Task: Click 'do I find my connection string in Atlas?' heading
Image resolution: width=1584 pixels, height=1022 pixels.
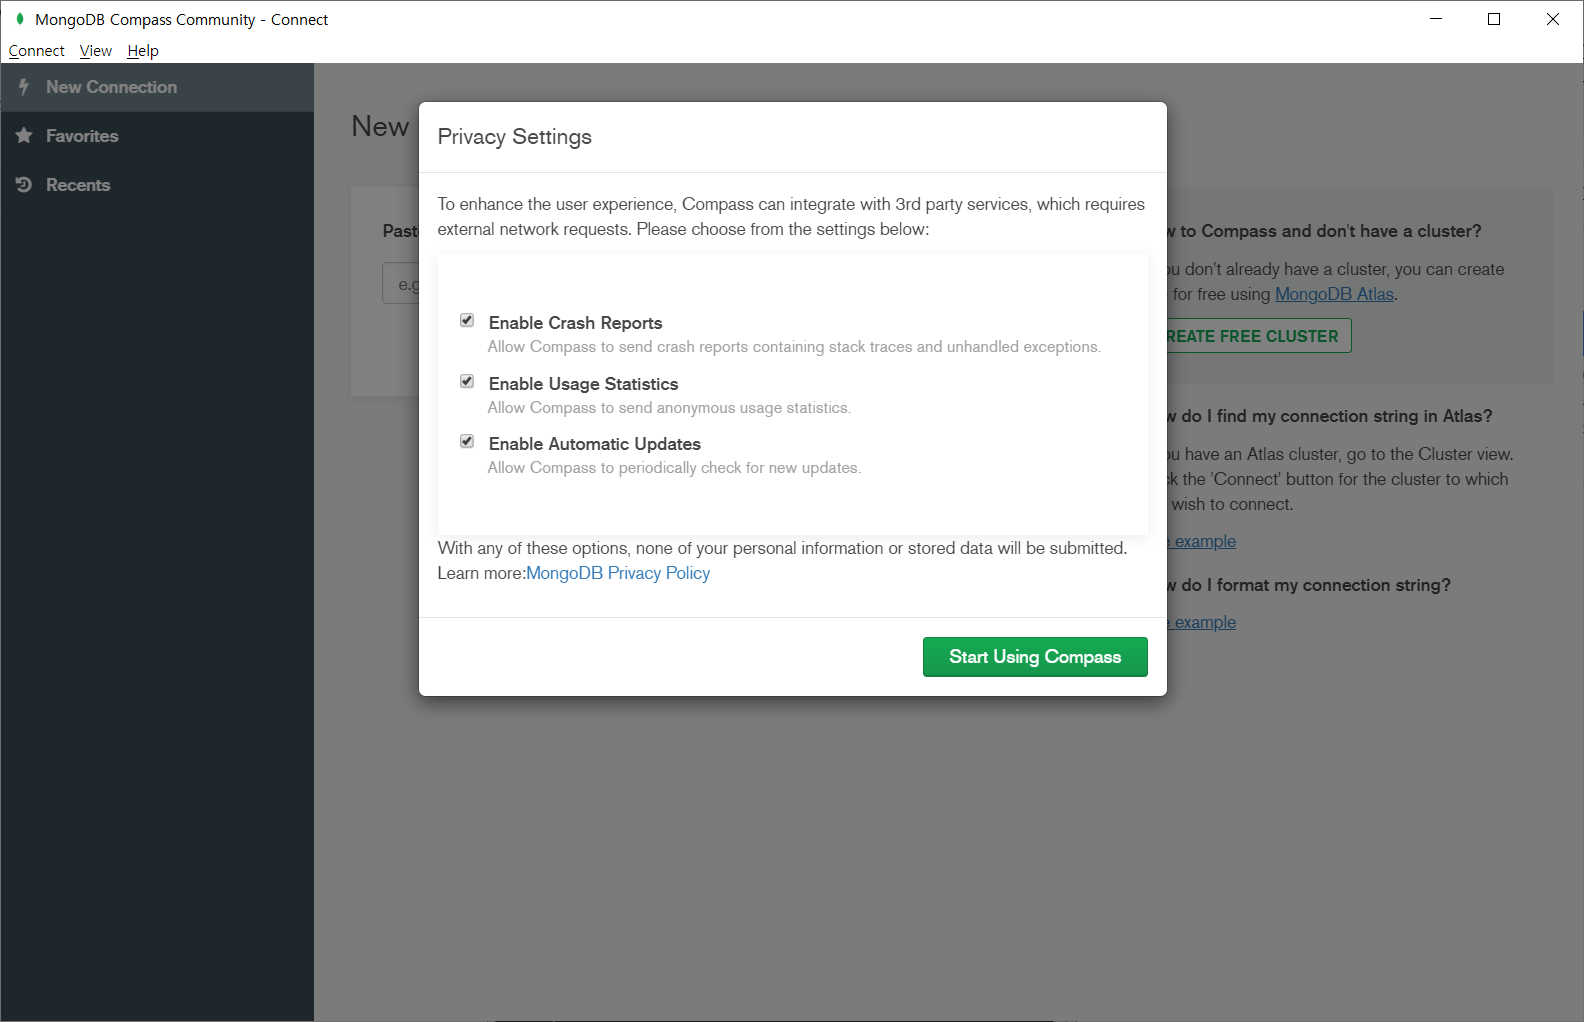Action: [x=1330, y=416]
